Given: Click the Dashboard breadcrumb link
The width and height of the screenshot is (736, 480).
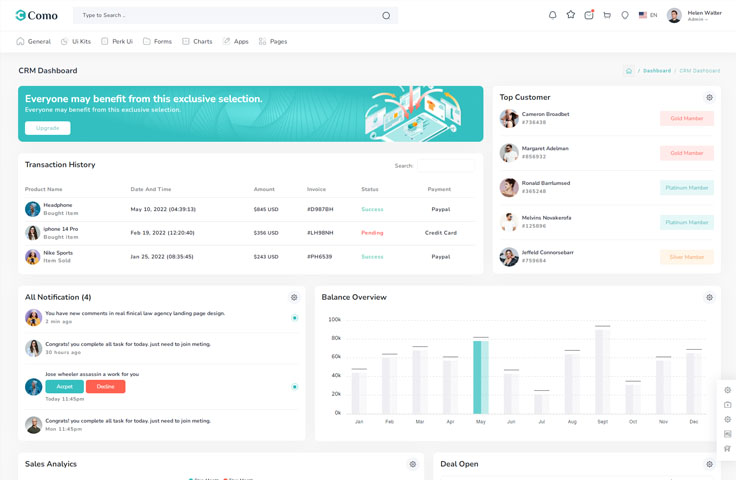Looking at the screenshot, I should 657,71.
